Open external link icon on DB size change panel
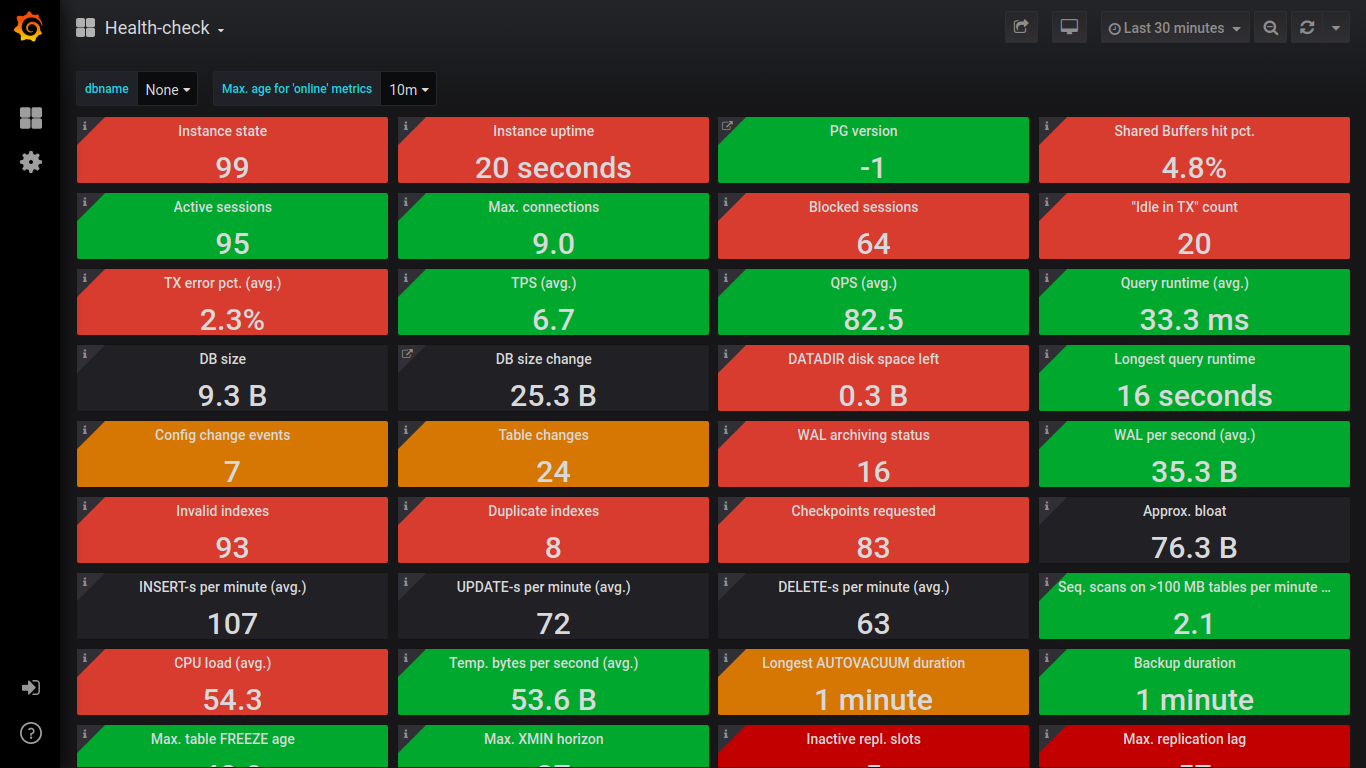The image size is (1366, 768). pyautogui.click(x=407, y=354)
